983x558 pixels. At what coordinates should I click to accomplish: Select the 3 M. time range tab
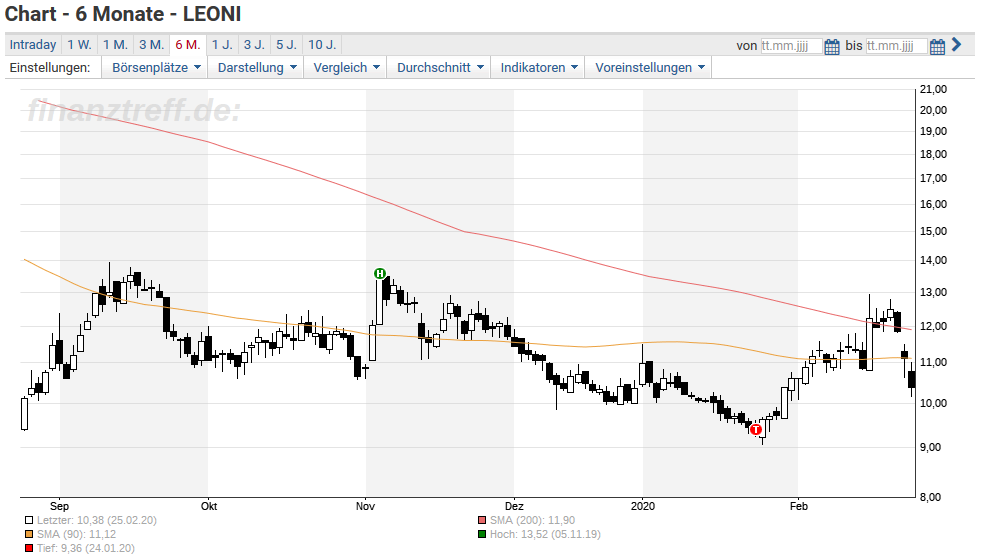pyautogui.click(x=151, y=45)
